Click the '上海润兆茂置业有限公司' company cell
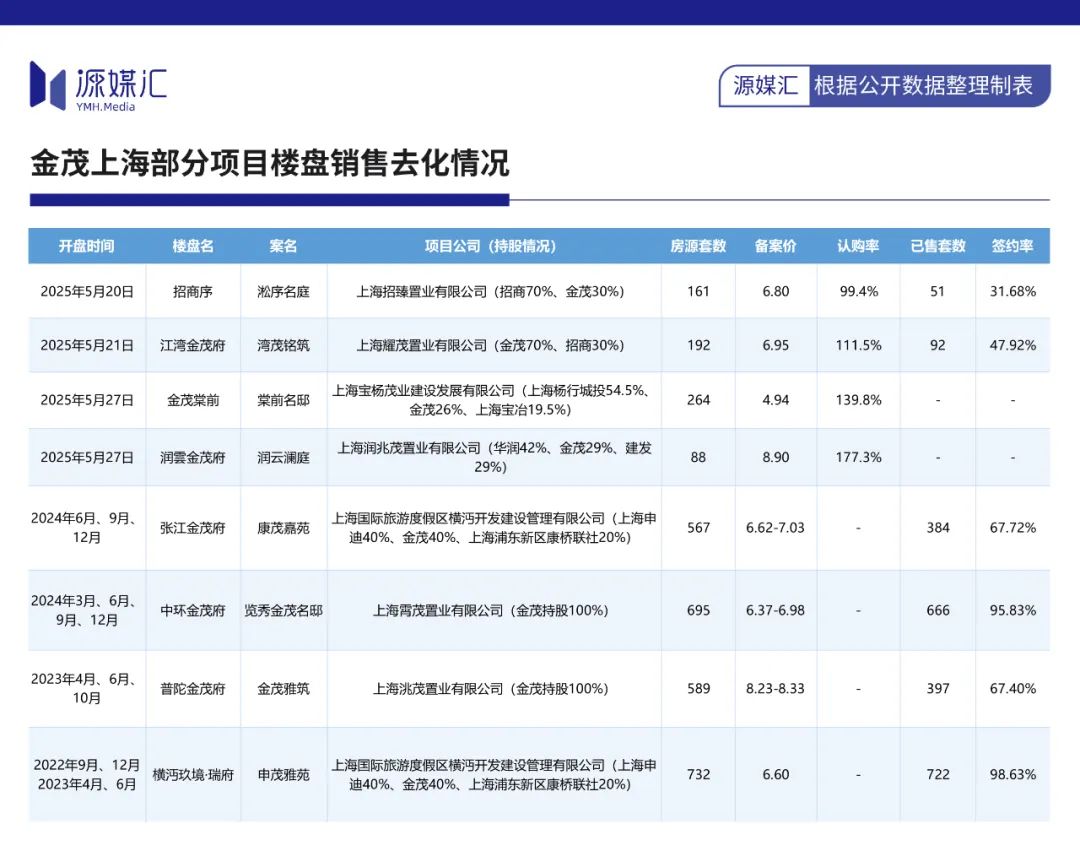Screen dimensions: 1080x851 point(493,457)
